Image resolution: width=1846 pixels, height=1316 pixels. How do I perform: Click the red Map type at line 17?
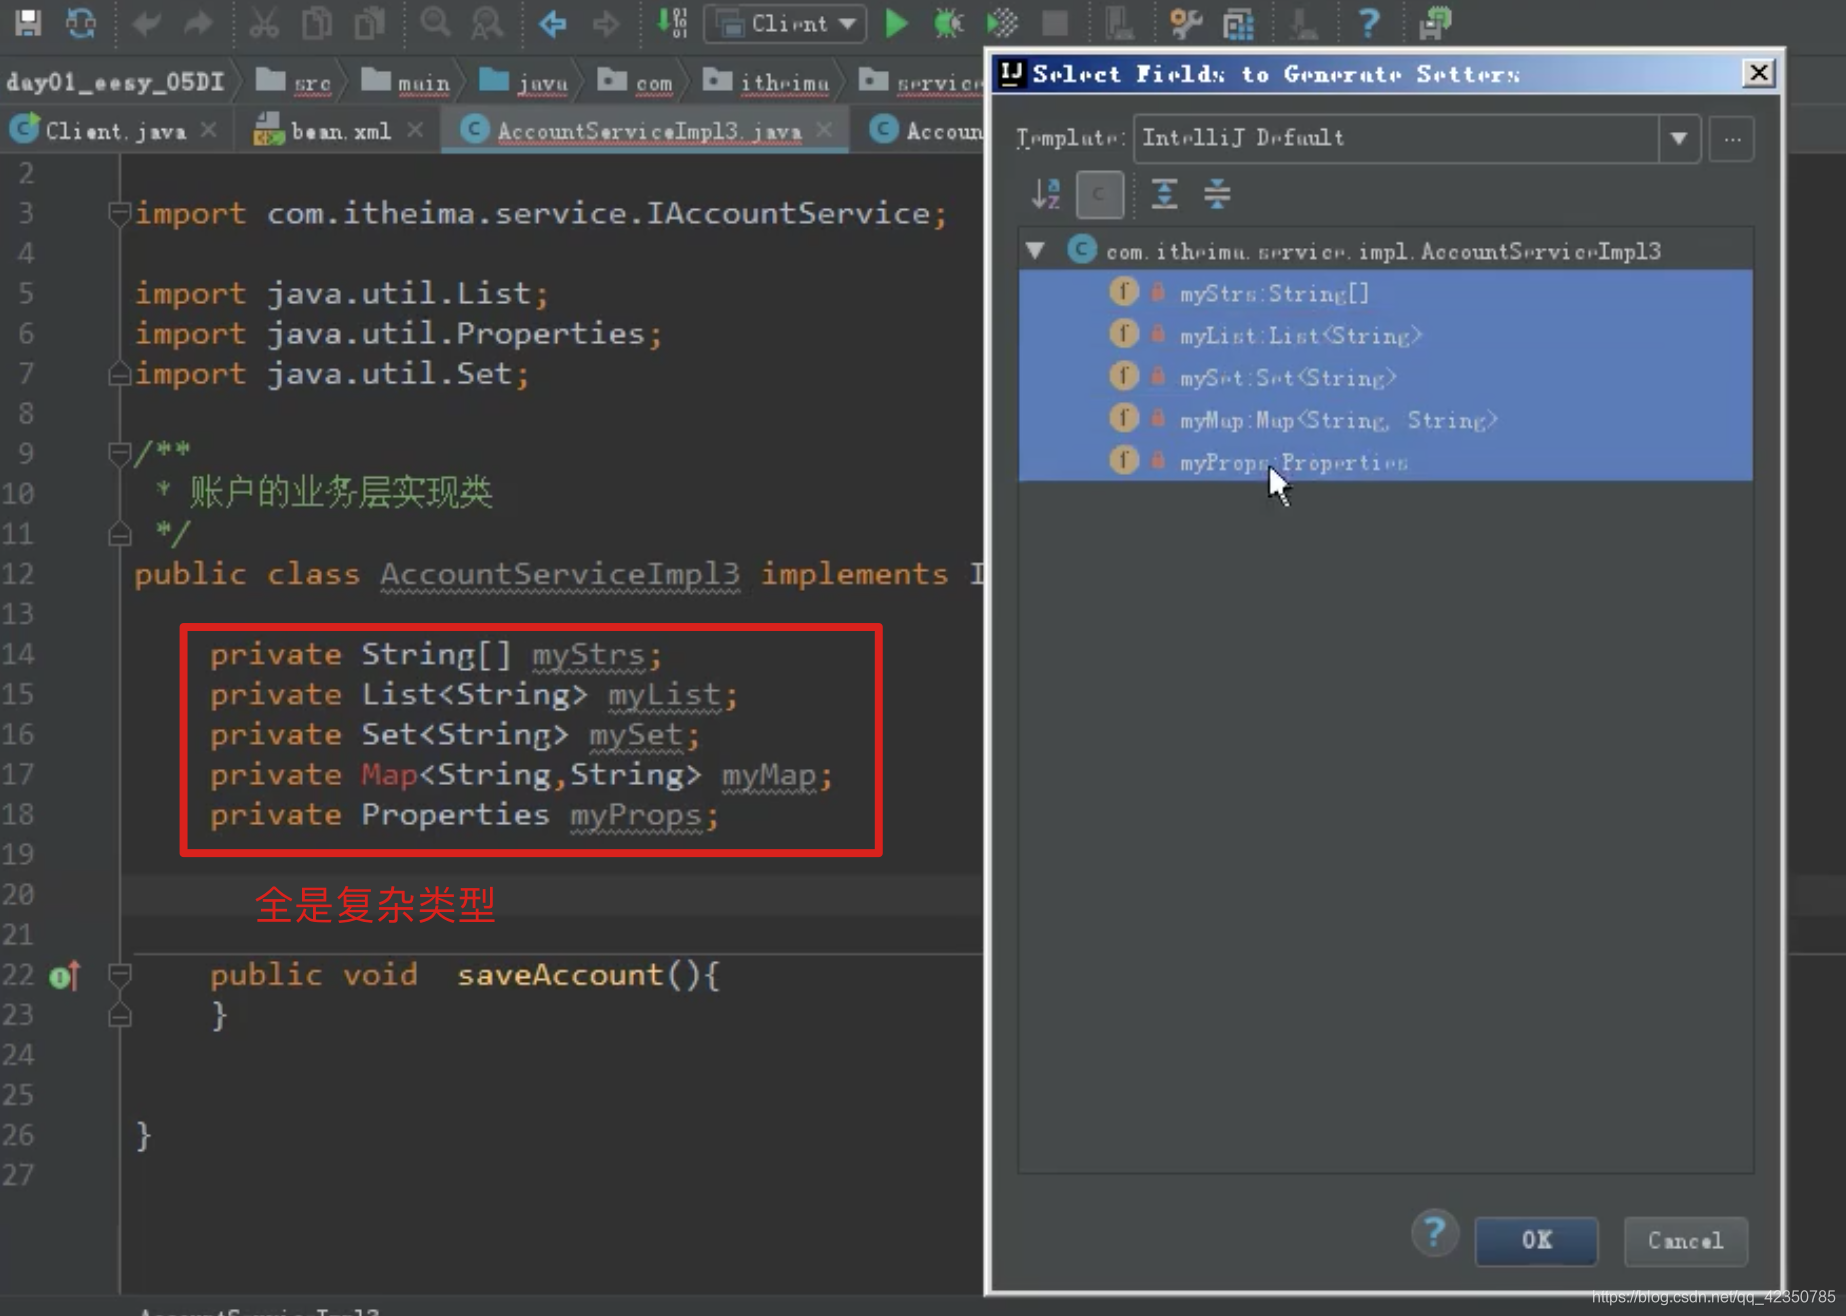pyautogui.click(x=389, y=774)
